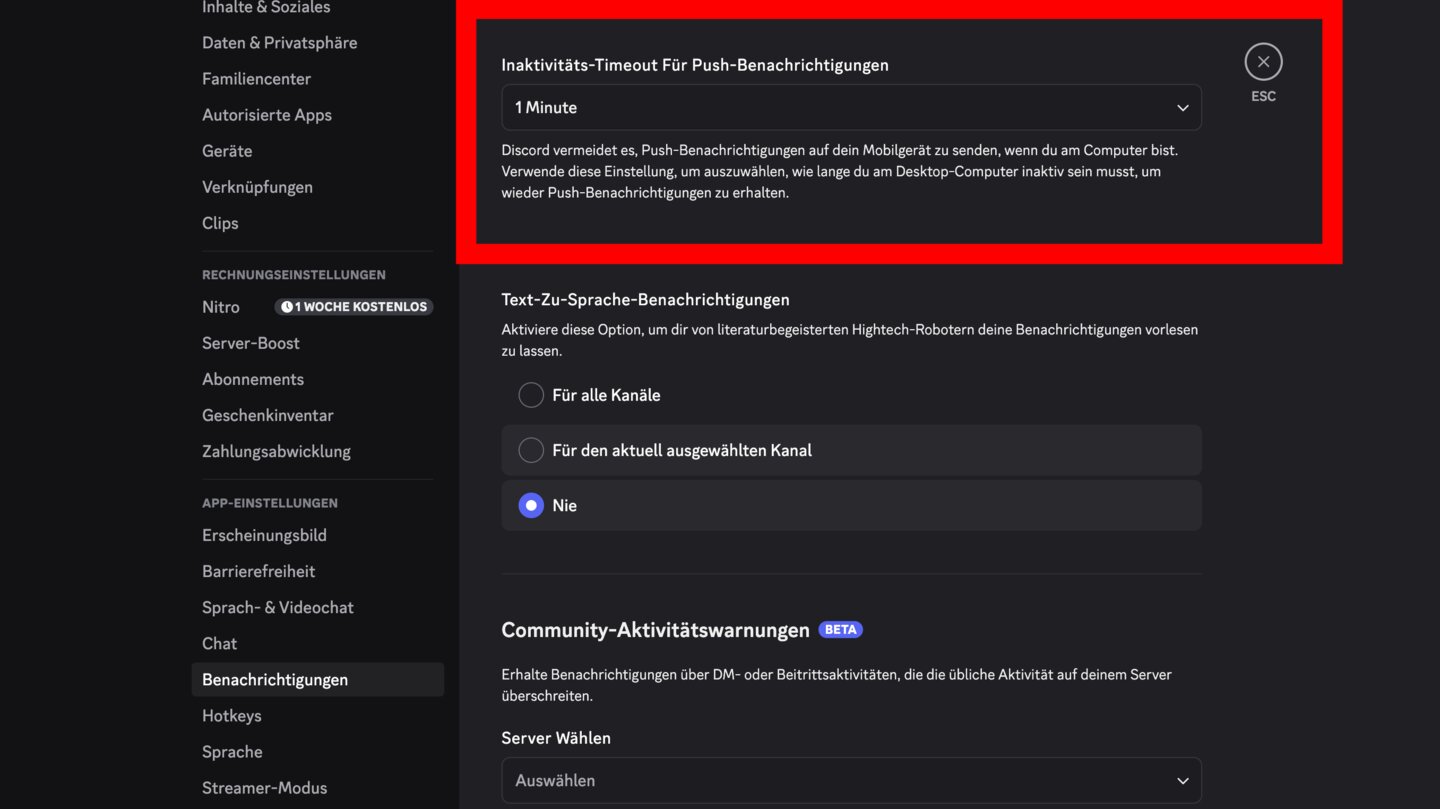Close settings with the ESC X icon
The width and height of the screenshot is (1440, 809).
1263,62
